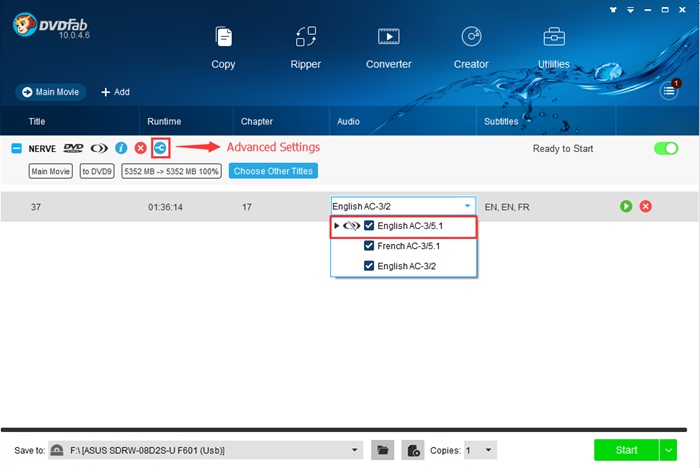
Task: Maximize the DVDFab window
Action: [665, 9]
